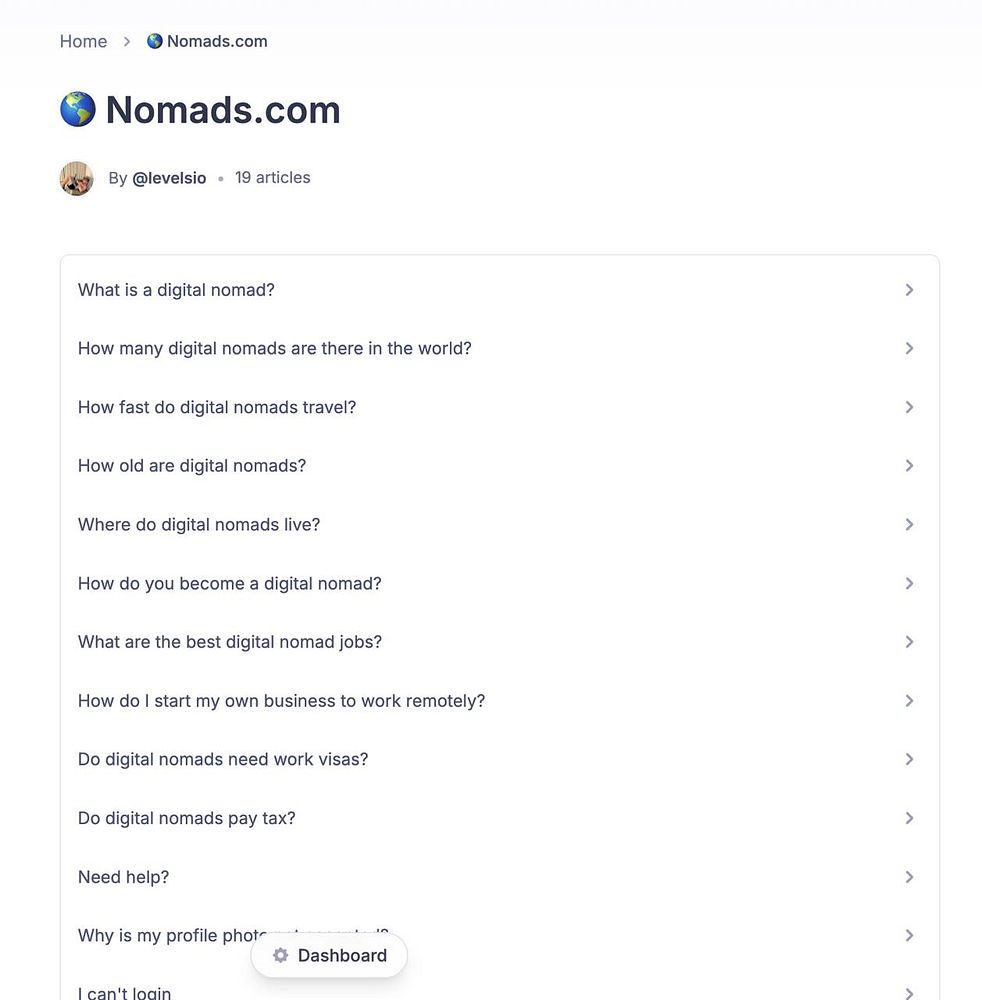Click arrow icon for "How do you become a digital nomad?"
The image size is (982, 1000).
pyautogui.click(x=909, y=583)
